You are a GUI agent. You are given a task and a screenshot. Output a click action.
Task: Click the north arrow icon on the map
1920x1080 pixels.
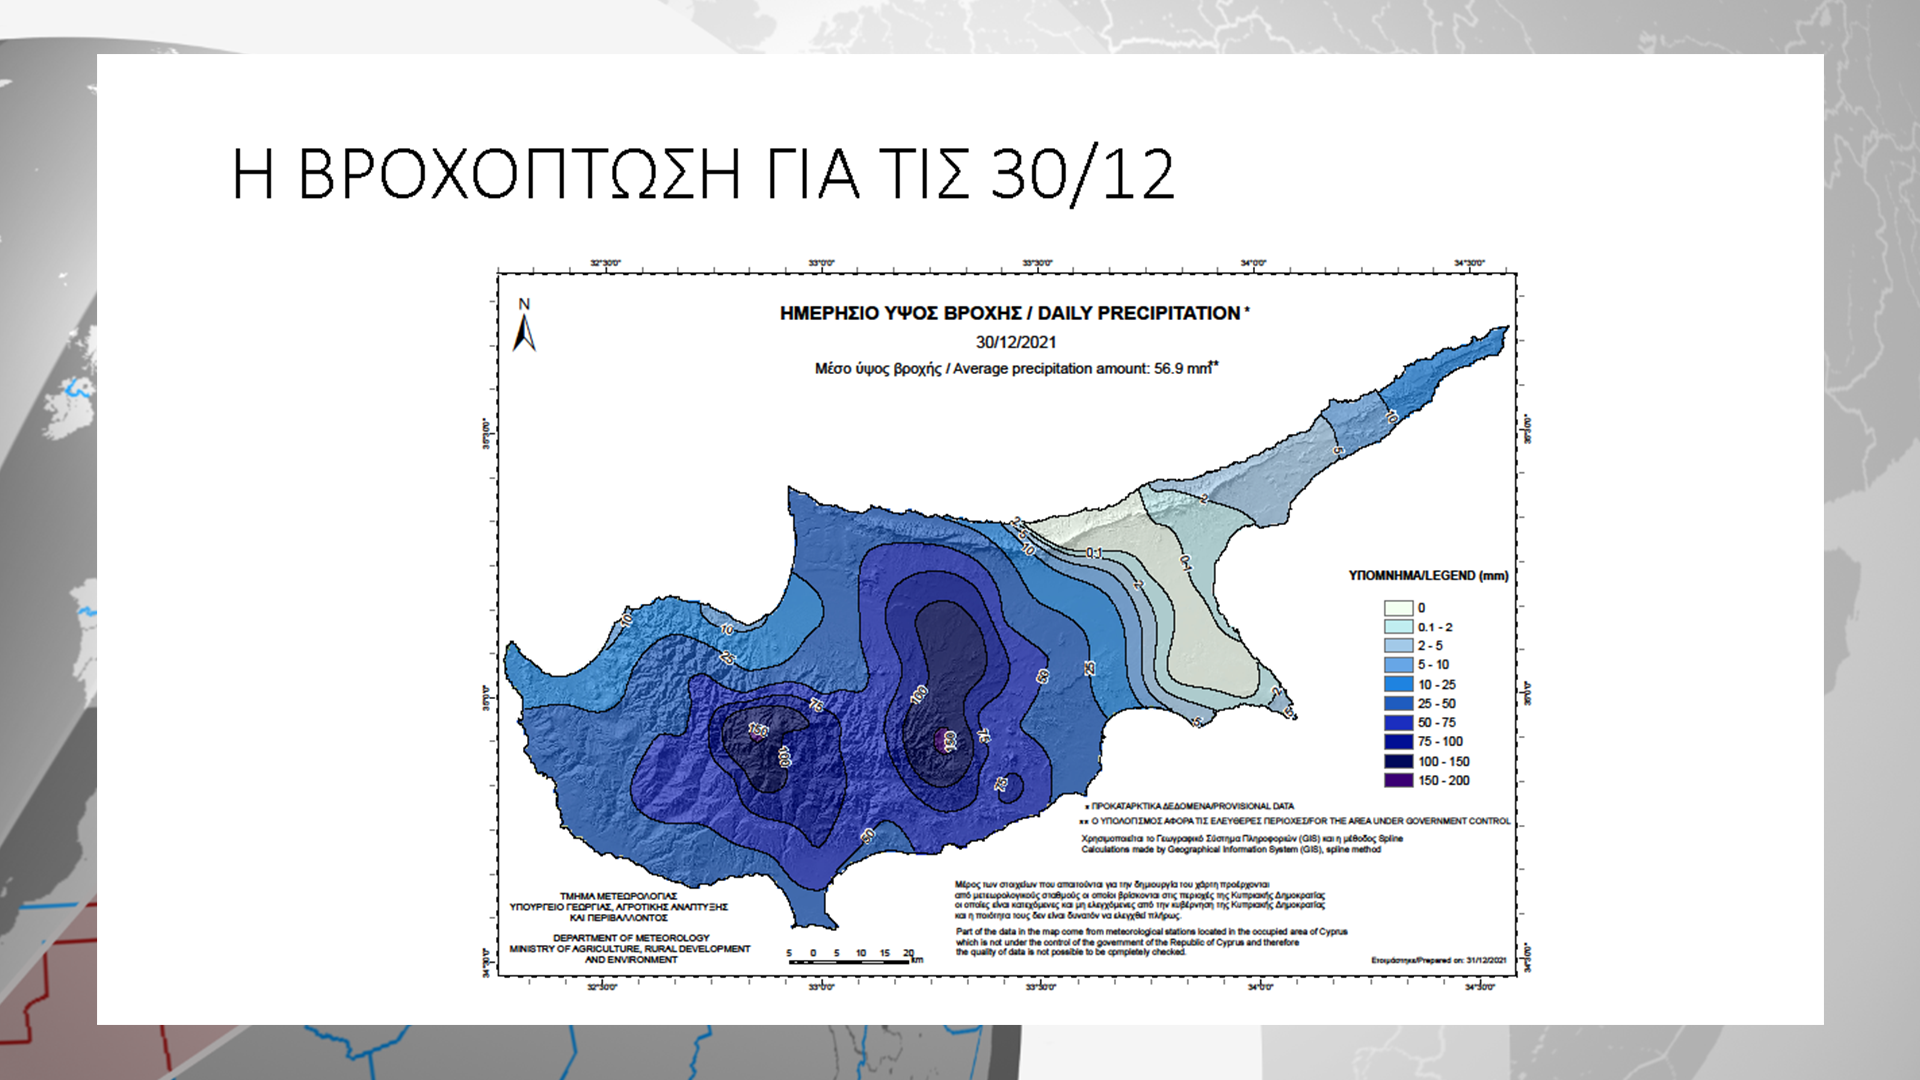pos(524,331)
